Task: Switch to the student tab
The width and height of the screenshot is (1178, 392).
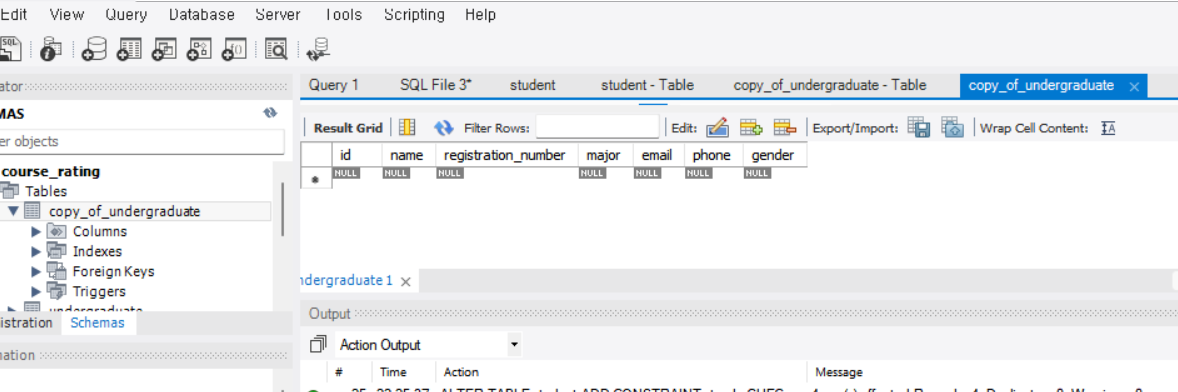Action: [533, 86]
